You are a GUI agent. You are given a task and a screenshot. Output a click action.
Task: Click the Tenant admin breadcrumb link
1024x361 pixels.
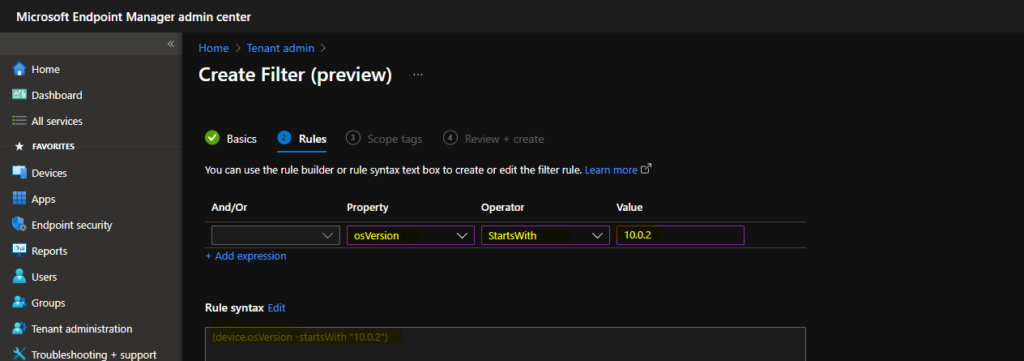[x=280, y=48]
